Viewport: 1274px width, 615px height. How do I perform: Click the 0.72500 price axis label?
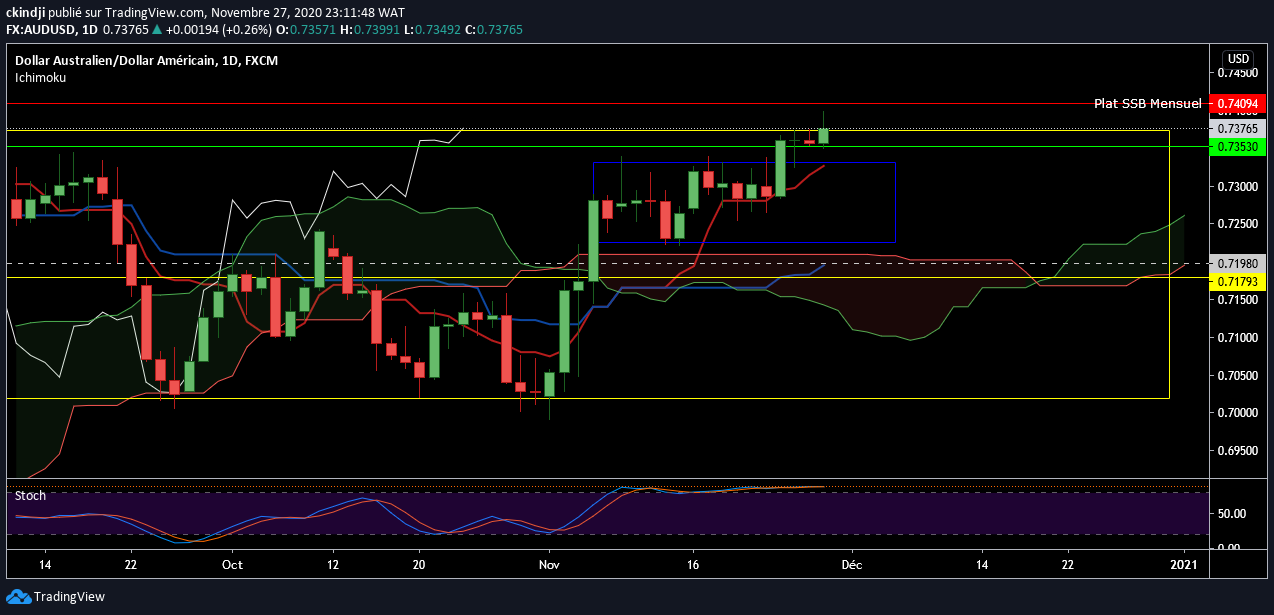[1237, 223]
